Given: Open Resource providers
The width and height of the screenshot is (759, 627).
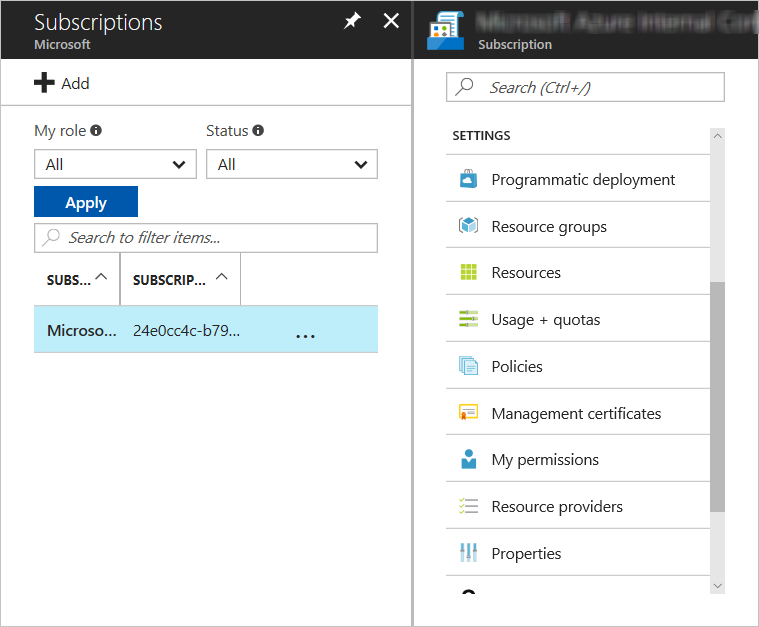Looking at the screenshot, I should 578,506.
